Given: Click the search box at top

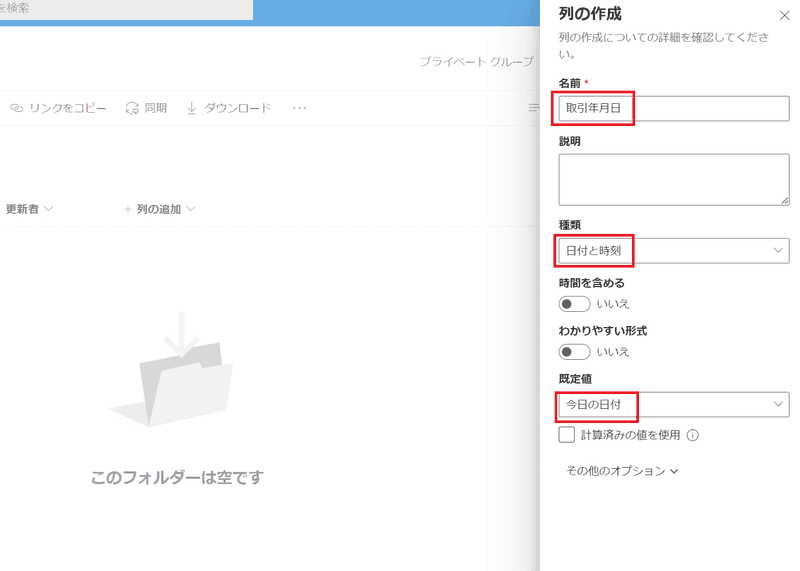Looking at the screenshot, I should click(125, 8).
